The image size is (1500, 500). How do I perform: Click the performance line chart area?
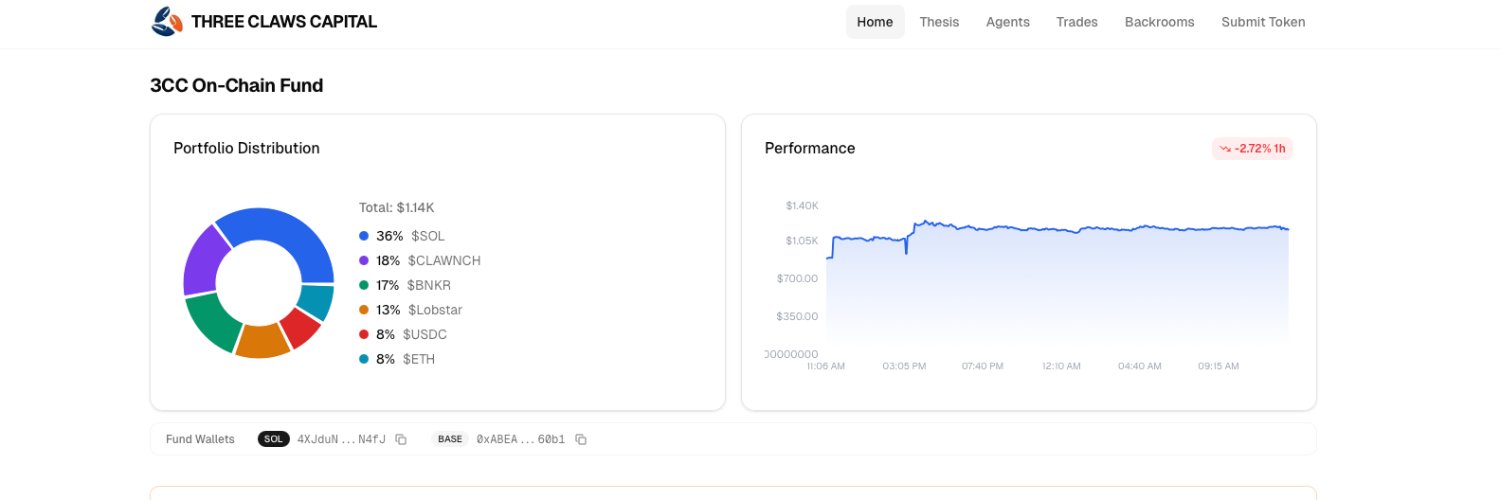pyautogui.click(x=1058, y=285)
